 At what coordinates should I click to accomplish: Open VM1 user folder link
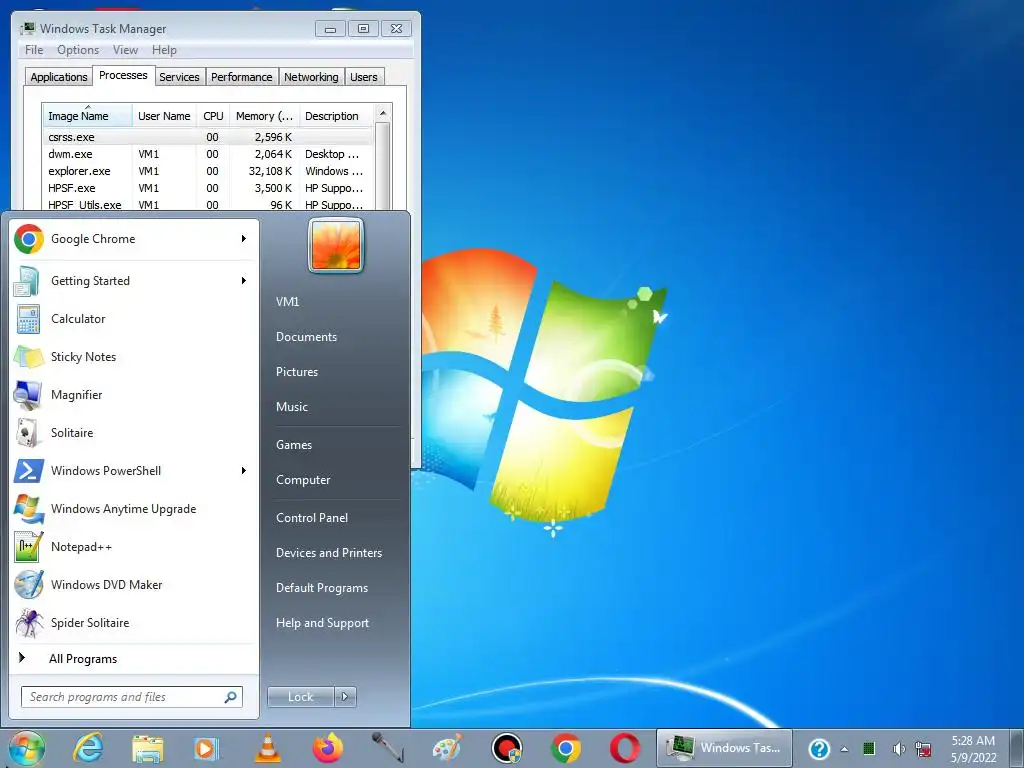(287, 302)
